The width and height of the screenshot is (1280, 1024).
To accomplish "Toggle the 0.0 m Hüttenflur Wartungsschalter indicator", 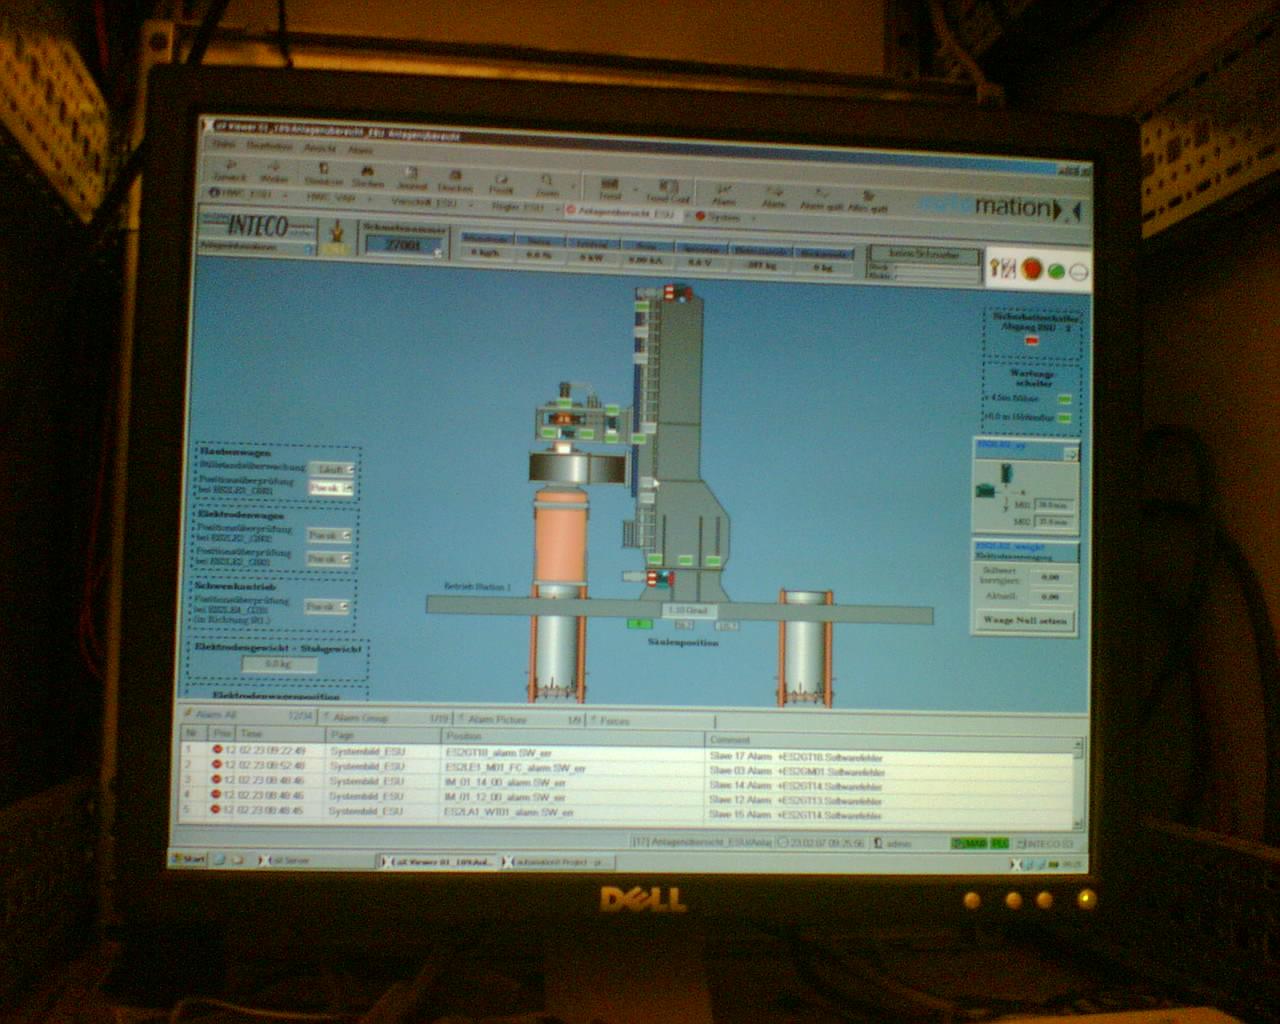I will click(1065, 416).
